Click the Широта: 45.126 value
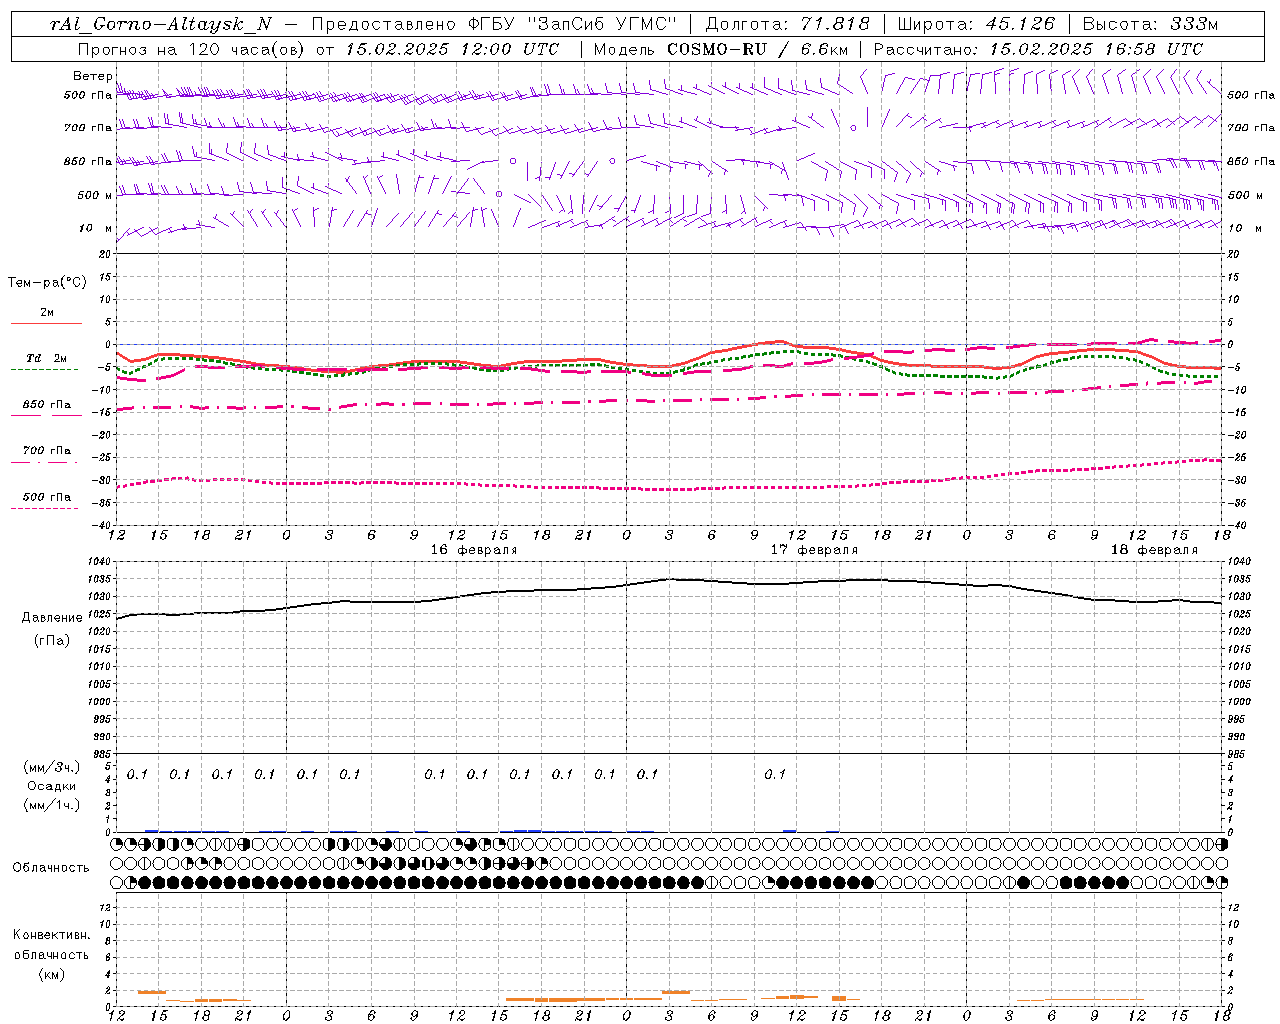 click(976, 24)
